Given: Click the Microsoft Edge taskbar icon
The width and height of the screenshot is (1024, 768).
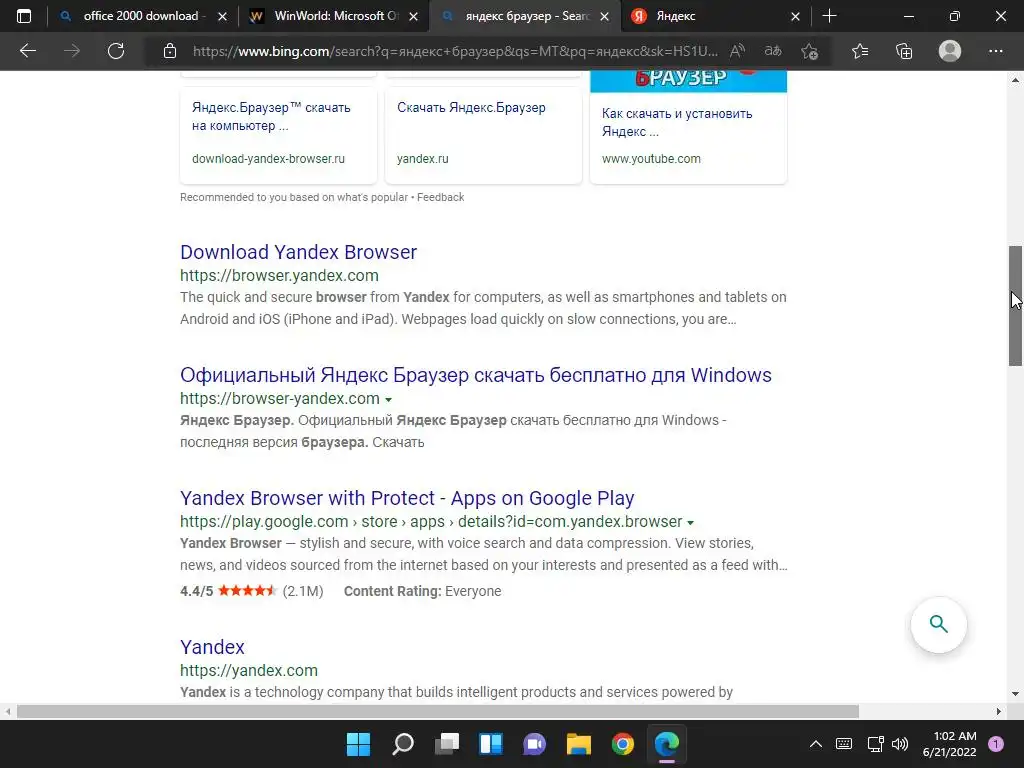Looking at the screenshot, I should coord(667,744).
